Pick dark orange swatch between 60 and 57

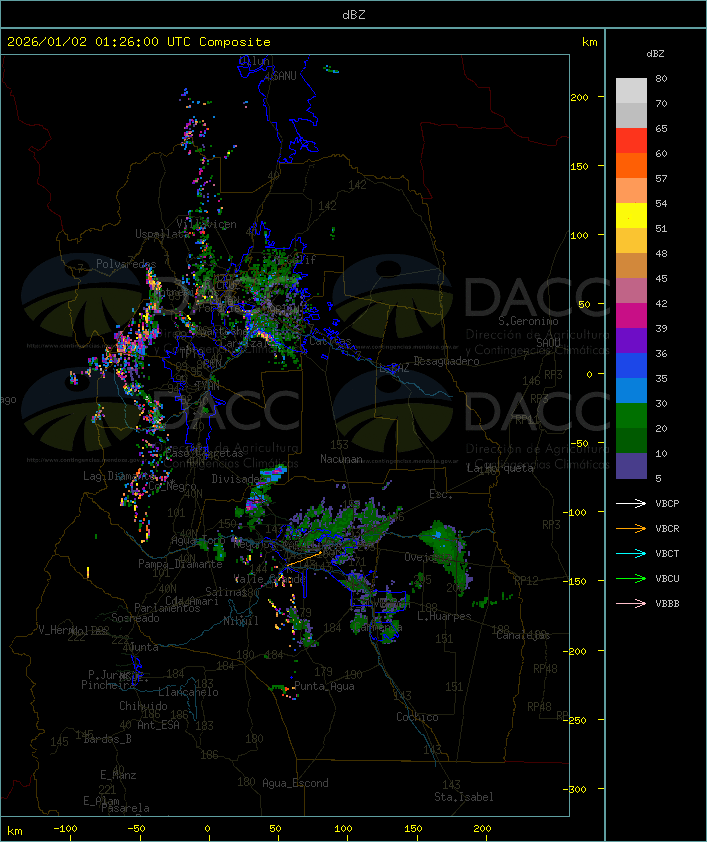click(631, 165)
